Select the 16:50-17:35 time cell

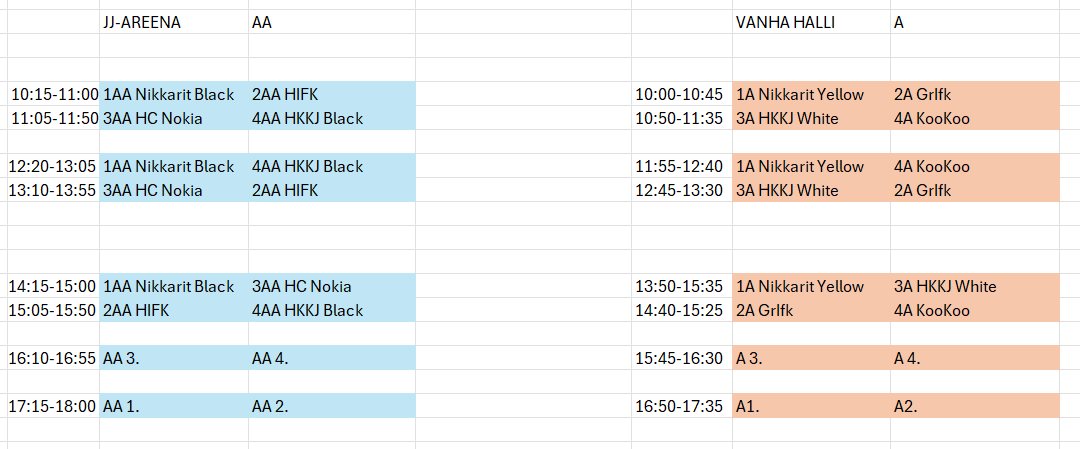[679, 407]
